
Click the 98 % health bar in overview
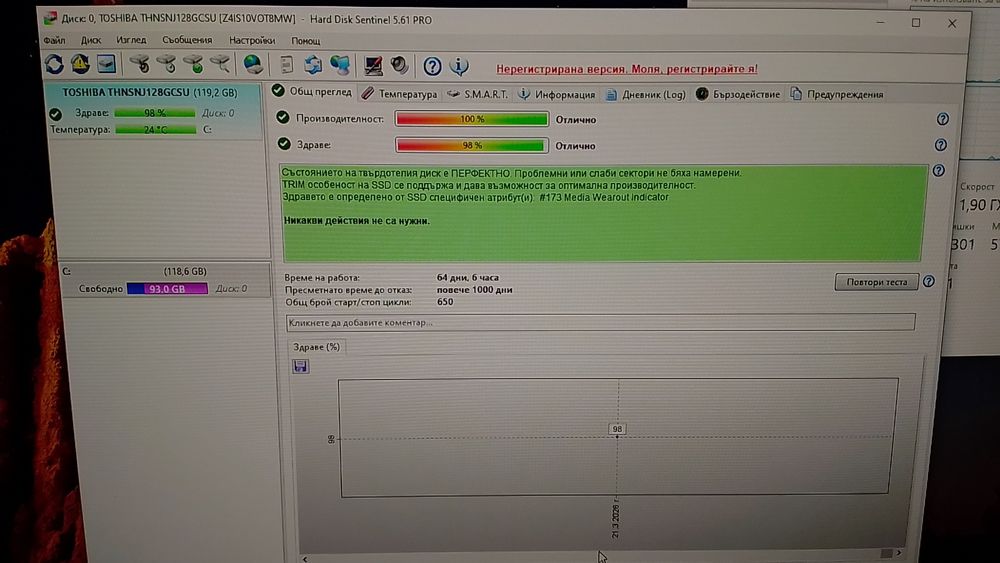click(x=471, y=145)
